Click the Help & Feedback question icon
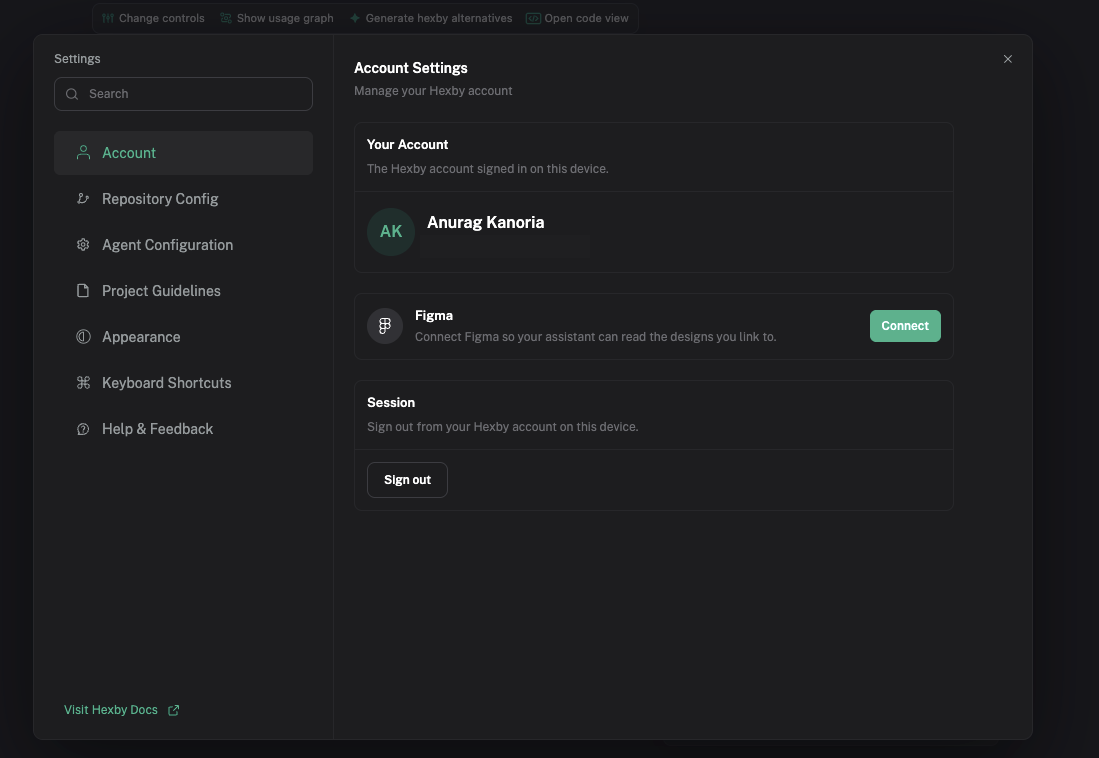This screenshot has height=758, width=1099. [x=83, y=429]
